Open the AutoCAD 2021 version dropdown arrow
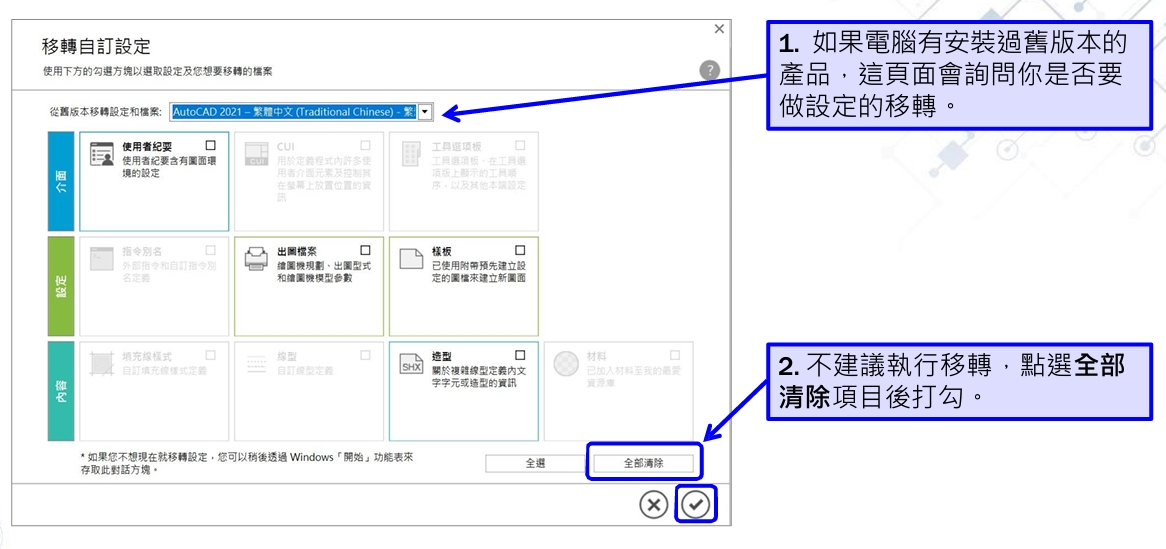Screen dimensions: 1166x549 425,112
